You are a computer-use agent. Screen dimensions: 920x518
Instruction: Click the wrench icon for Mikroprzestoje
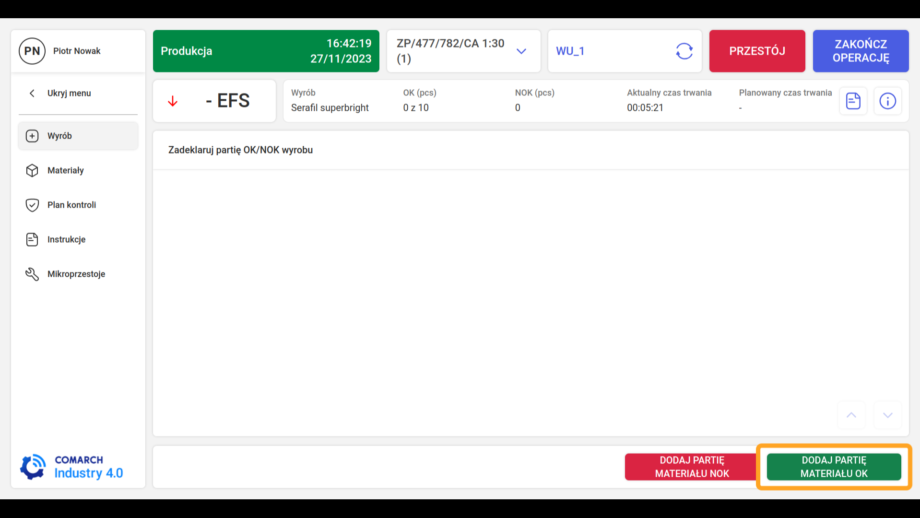32,274
